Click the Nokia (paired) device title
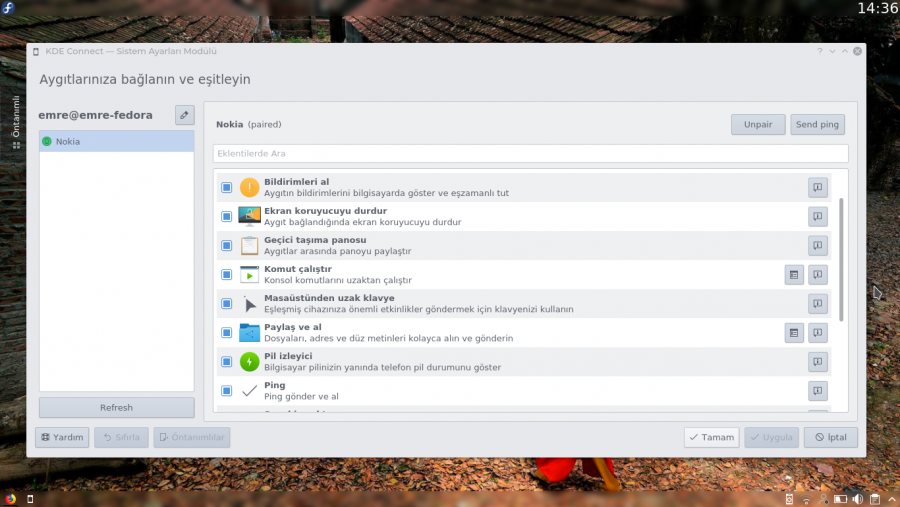Image resolution: width=900 pixels, height=507 pixels. click(x=249, y=124)
